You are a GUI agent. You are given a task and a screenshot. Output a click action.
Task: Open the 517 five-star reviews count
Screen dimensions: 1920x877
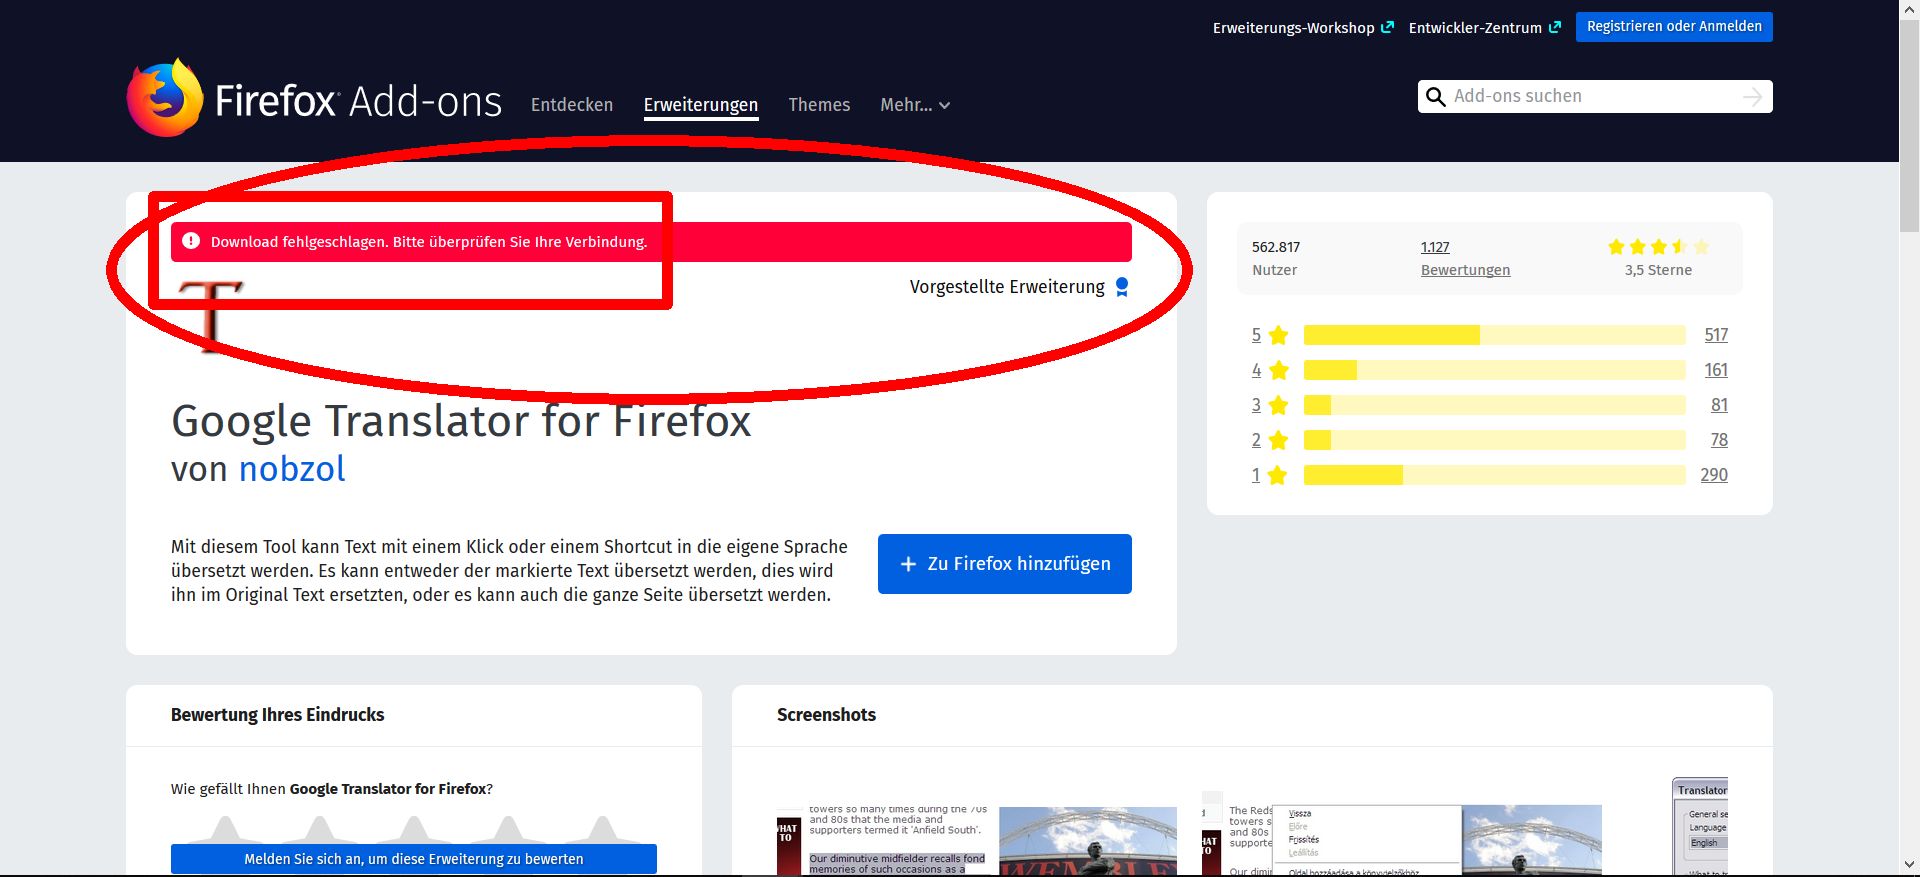pyautogui.click(x=1716, y=335)
